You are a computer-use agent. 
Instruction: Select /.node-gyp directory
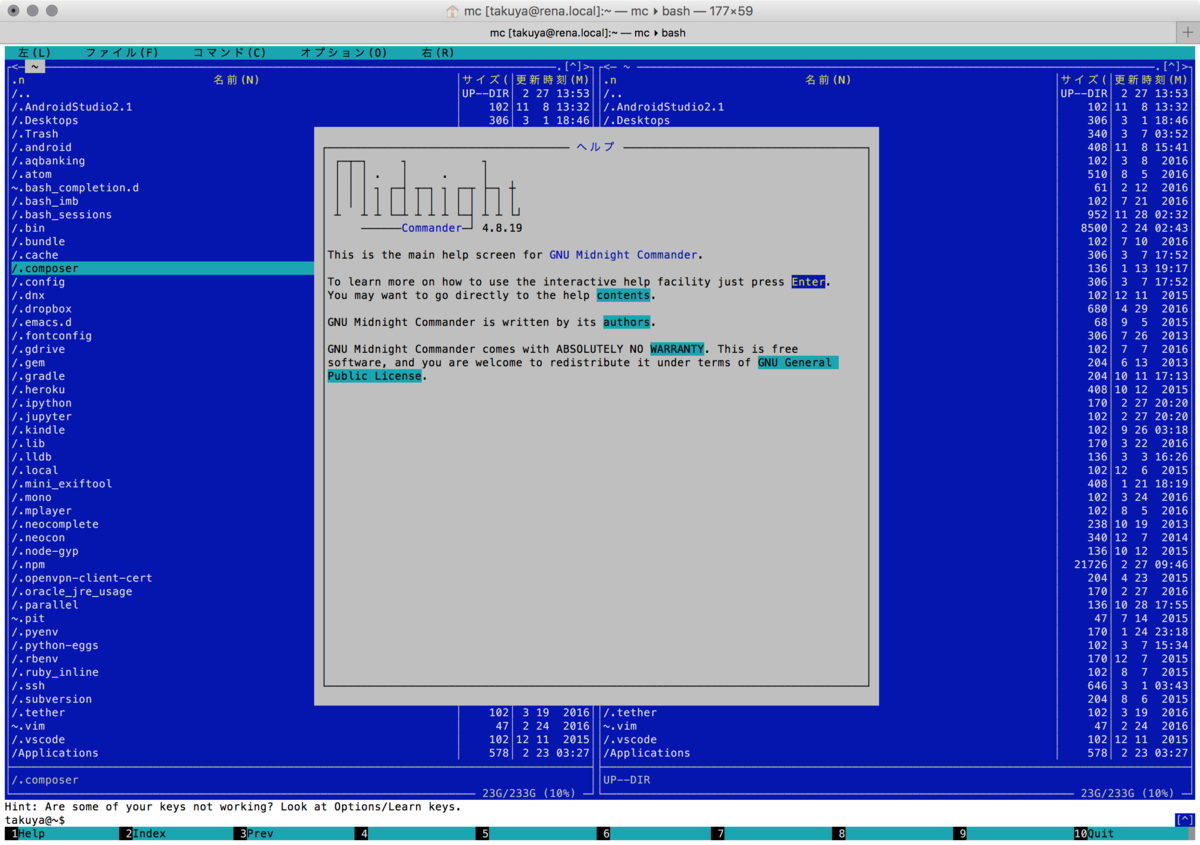[x=45, y=552]
